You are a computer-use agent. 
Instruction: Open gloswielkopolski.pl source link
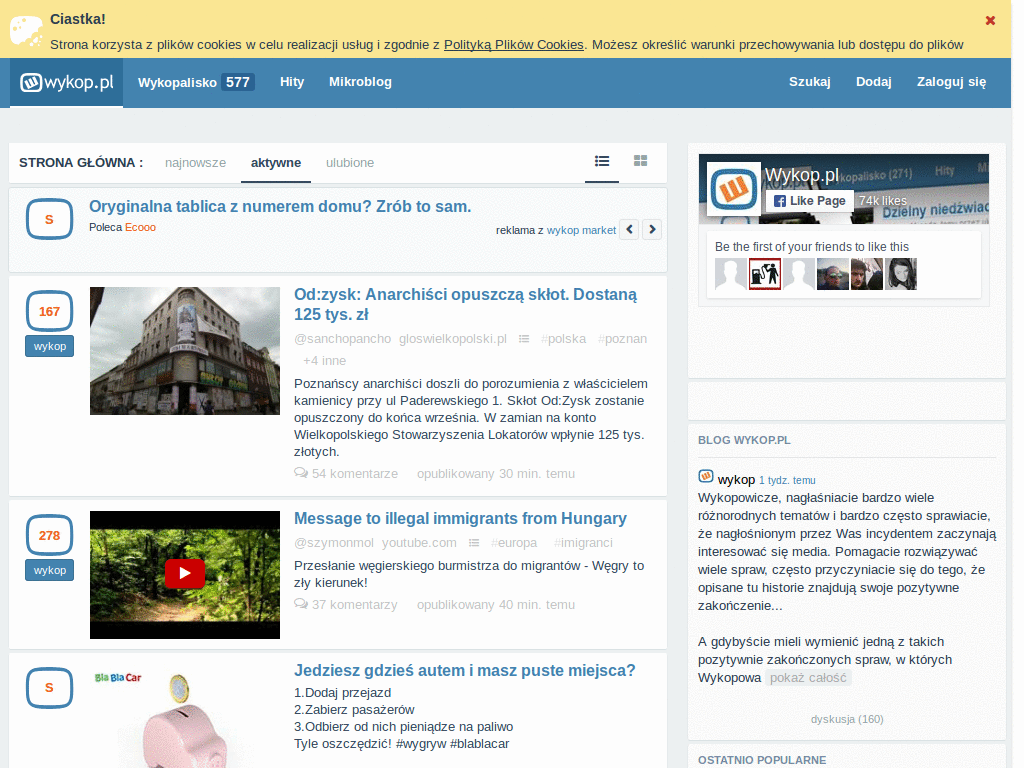click(453, 339)
